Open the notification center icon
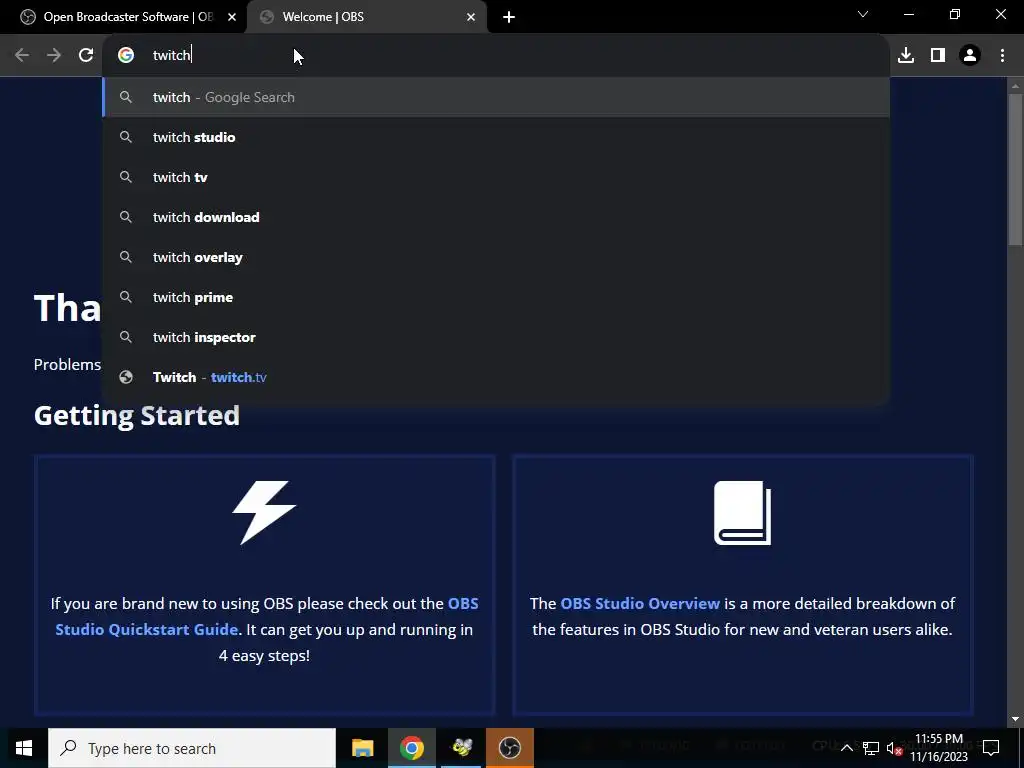1024x768 pixels. tap(991, 748)
